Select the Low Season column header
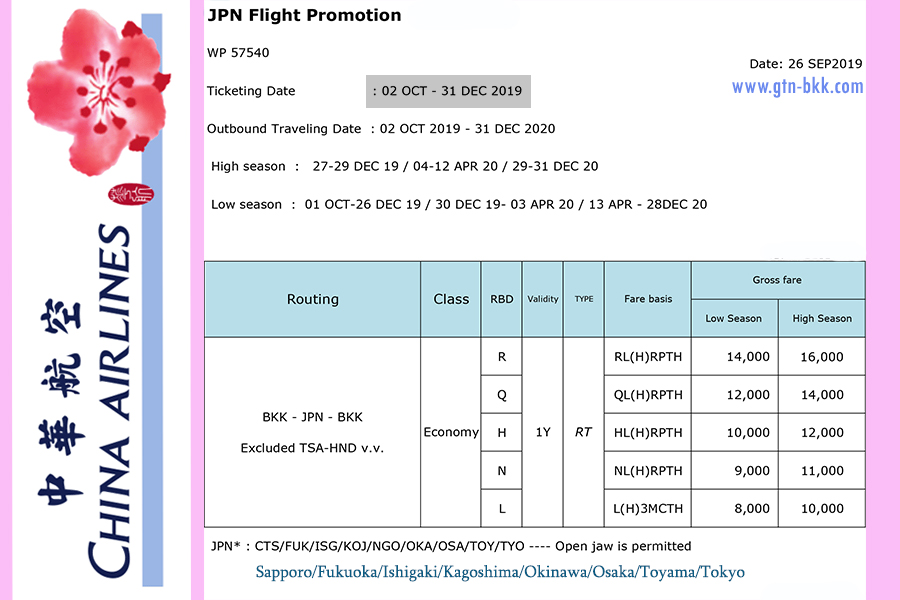Screen dimensions: 900x600 [x=733, y=319]
